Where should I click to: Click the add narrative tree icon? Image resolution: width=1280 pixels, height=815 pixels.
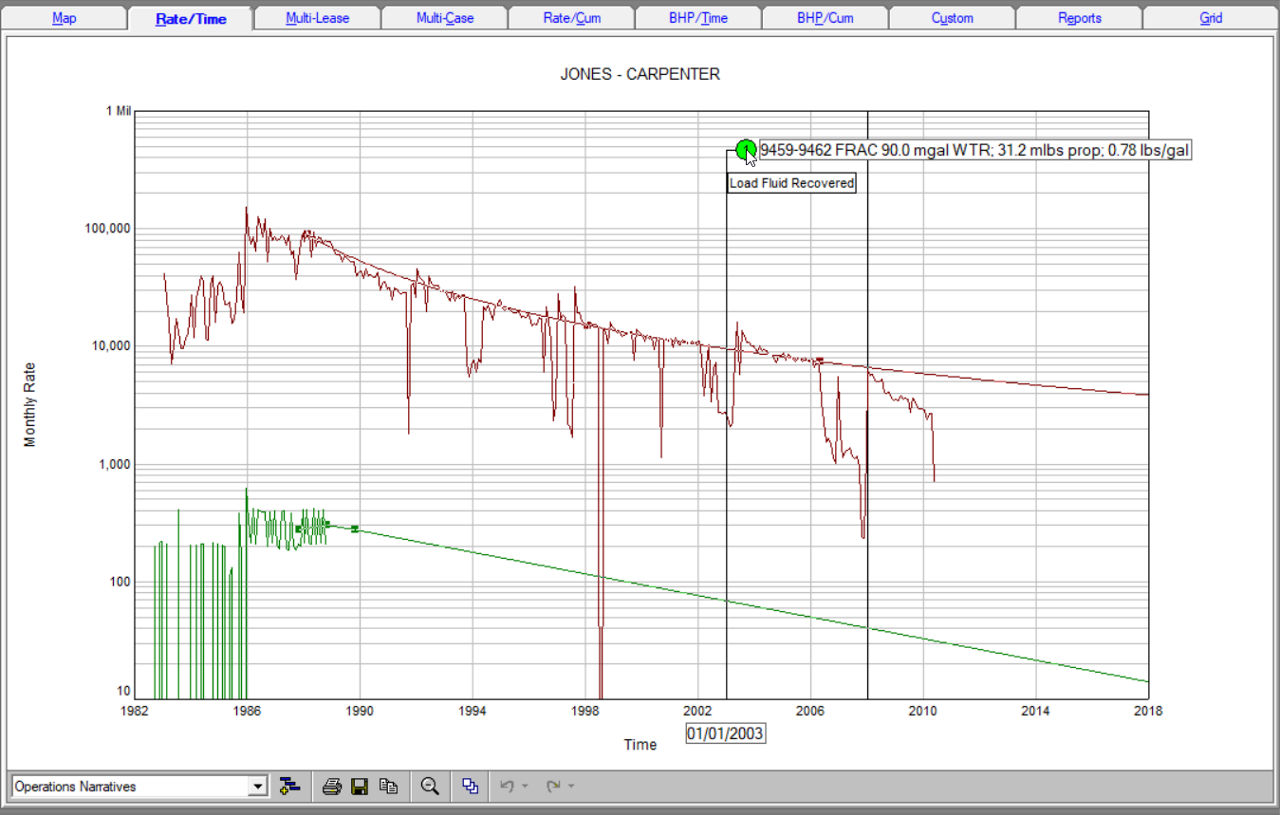290,786
